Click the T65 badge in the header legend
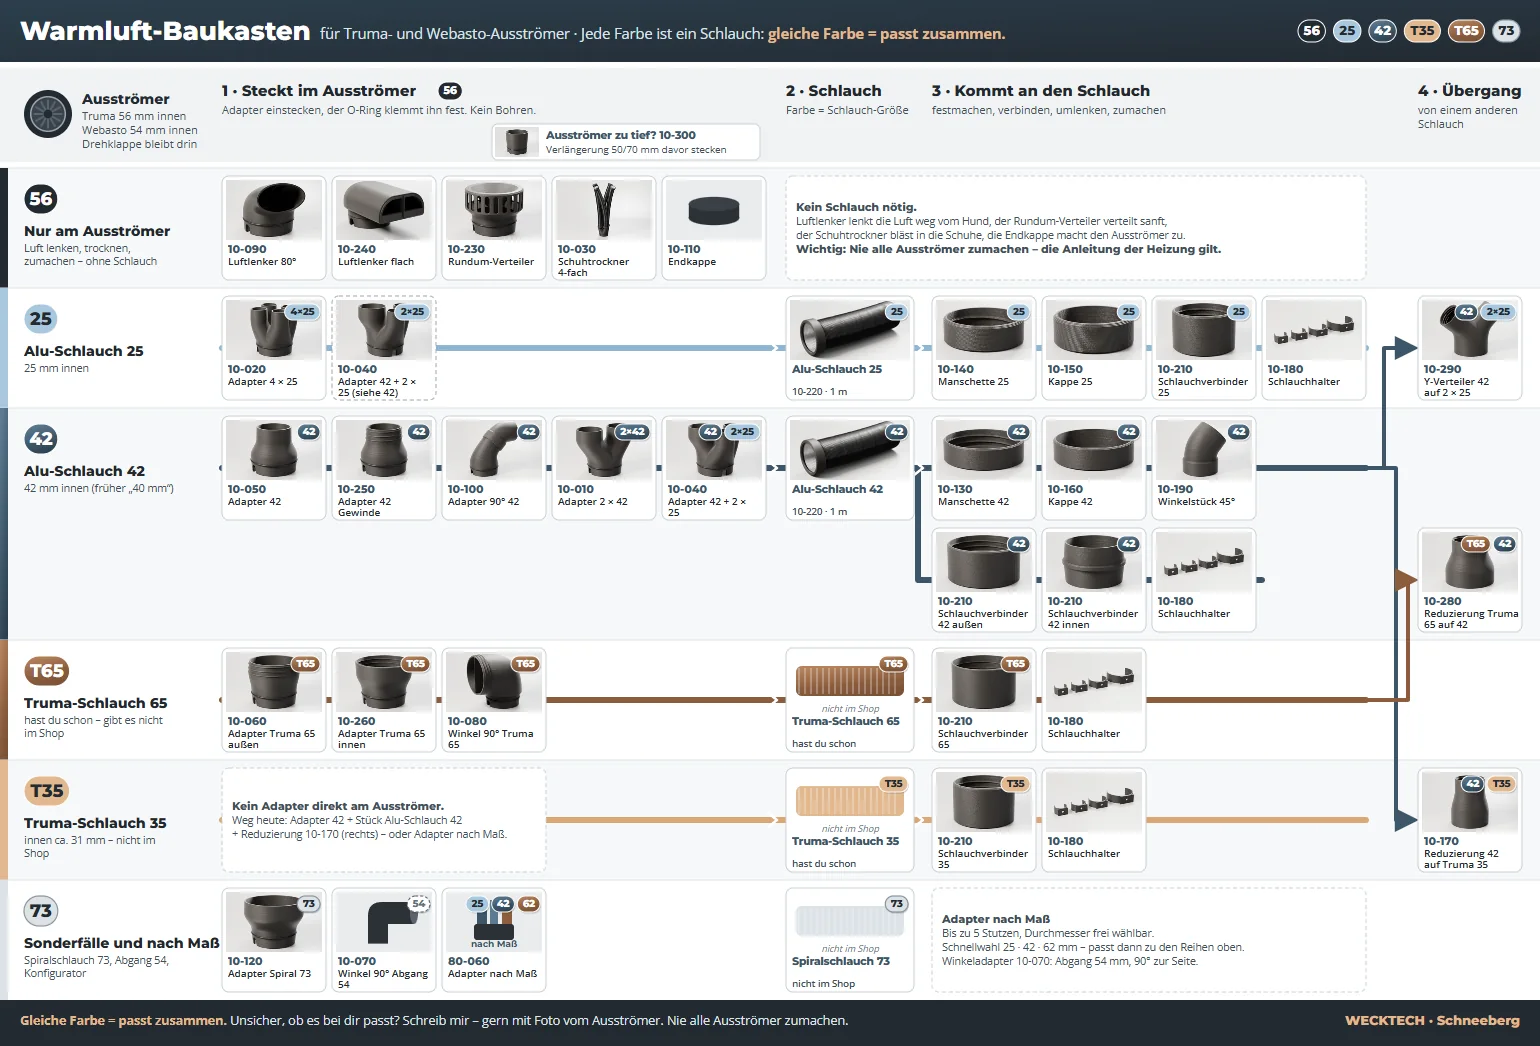1540x1046 pixels. [1466, 31]
